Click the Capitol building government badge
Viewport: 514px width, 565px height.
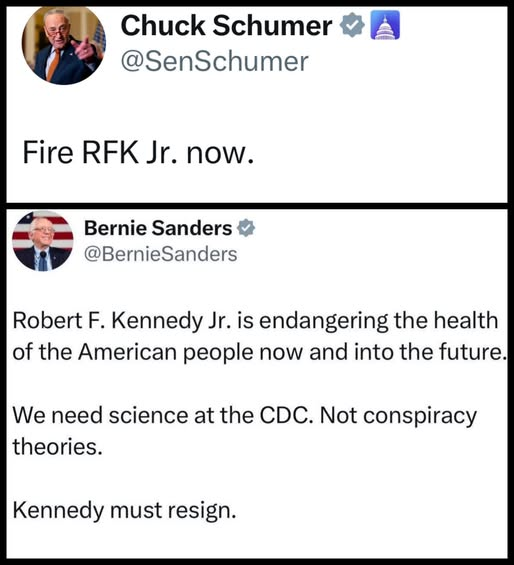(x=385, y=25)
